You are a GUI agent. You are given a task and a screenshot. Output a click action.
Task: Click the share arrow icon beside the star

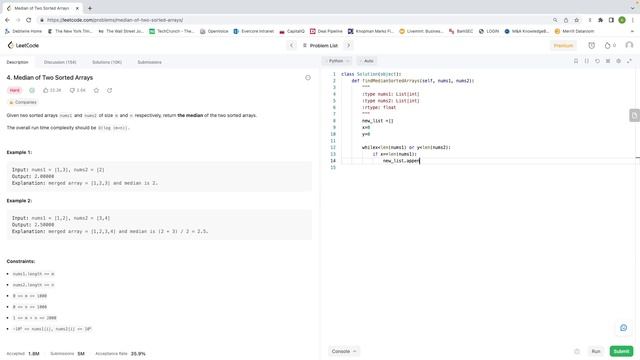click(109, 90)
